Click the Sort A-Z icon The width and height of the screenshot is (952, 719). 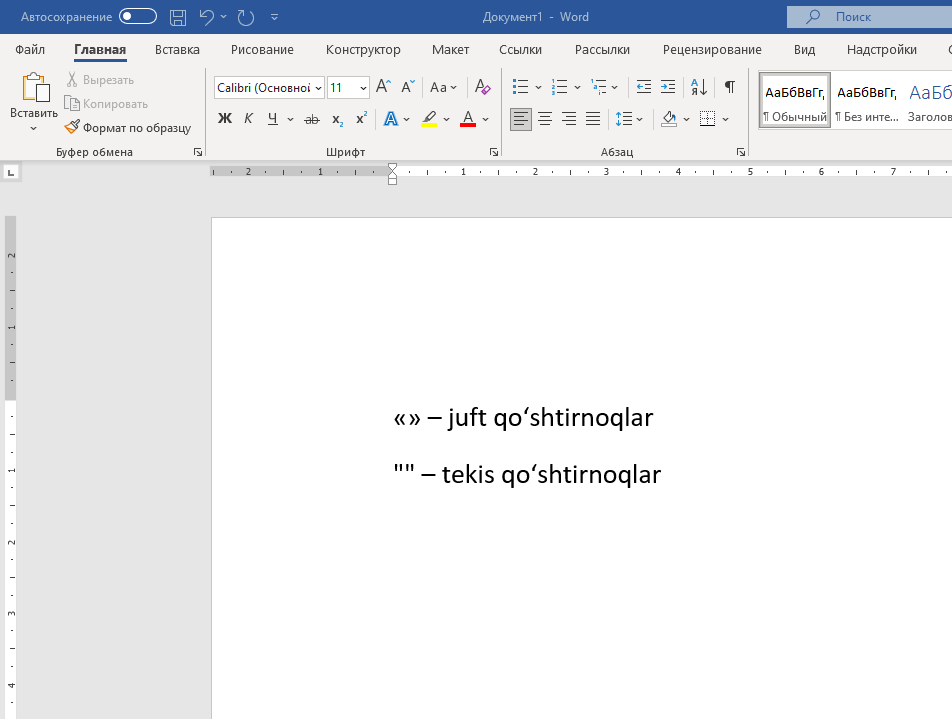699,88
